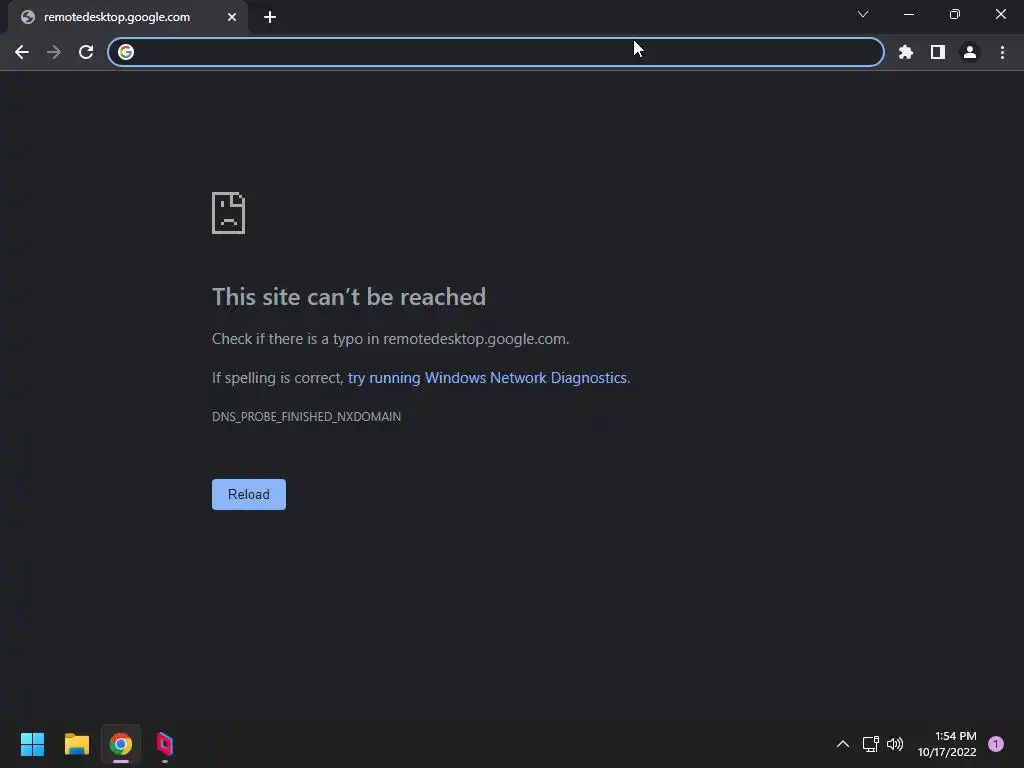
Task: Click the 'This site can't be reached' heading
Action: (349, 297)
